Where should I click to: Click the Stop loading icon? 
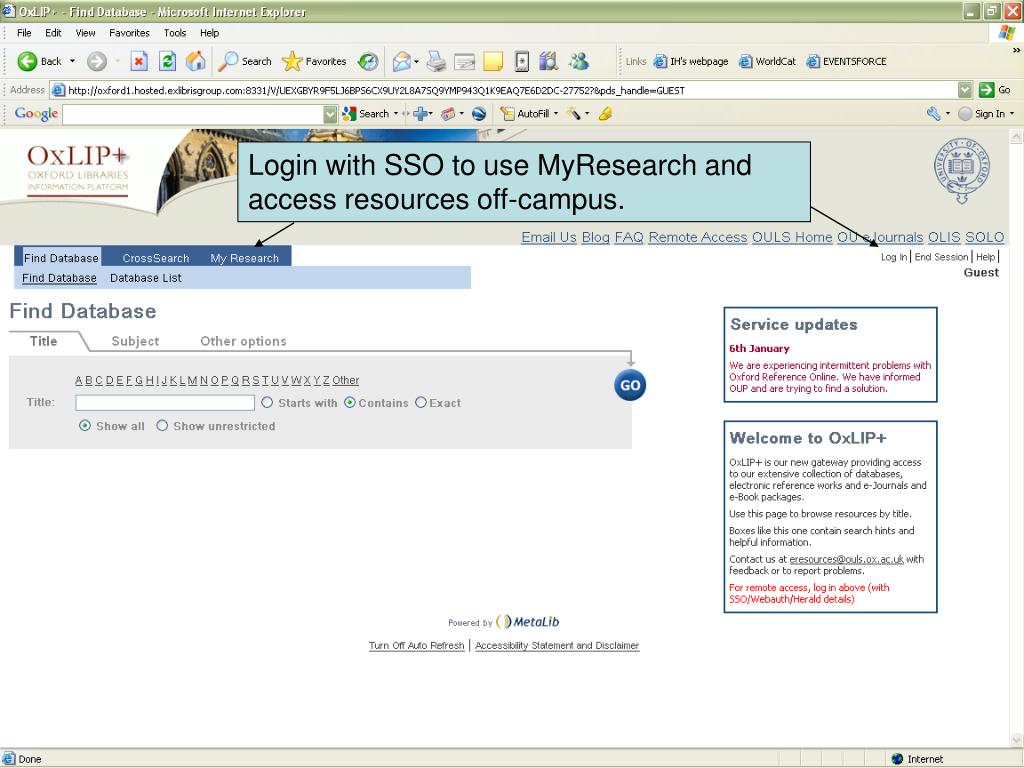tap(140, 61)
